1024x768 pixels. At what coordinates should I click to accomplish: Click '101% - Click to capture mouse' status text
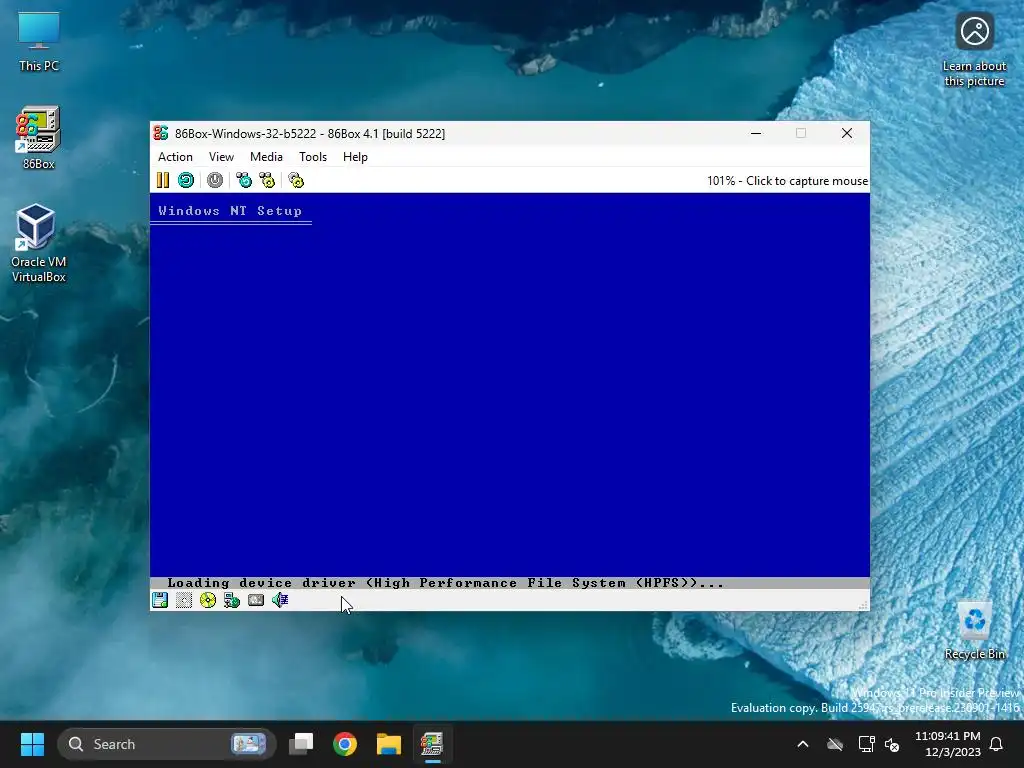tap(788, 181)
